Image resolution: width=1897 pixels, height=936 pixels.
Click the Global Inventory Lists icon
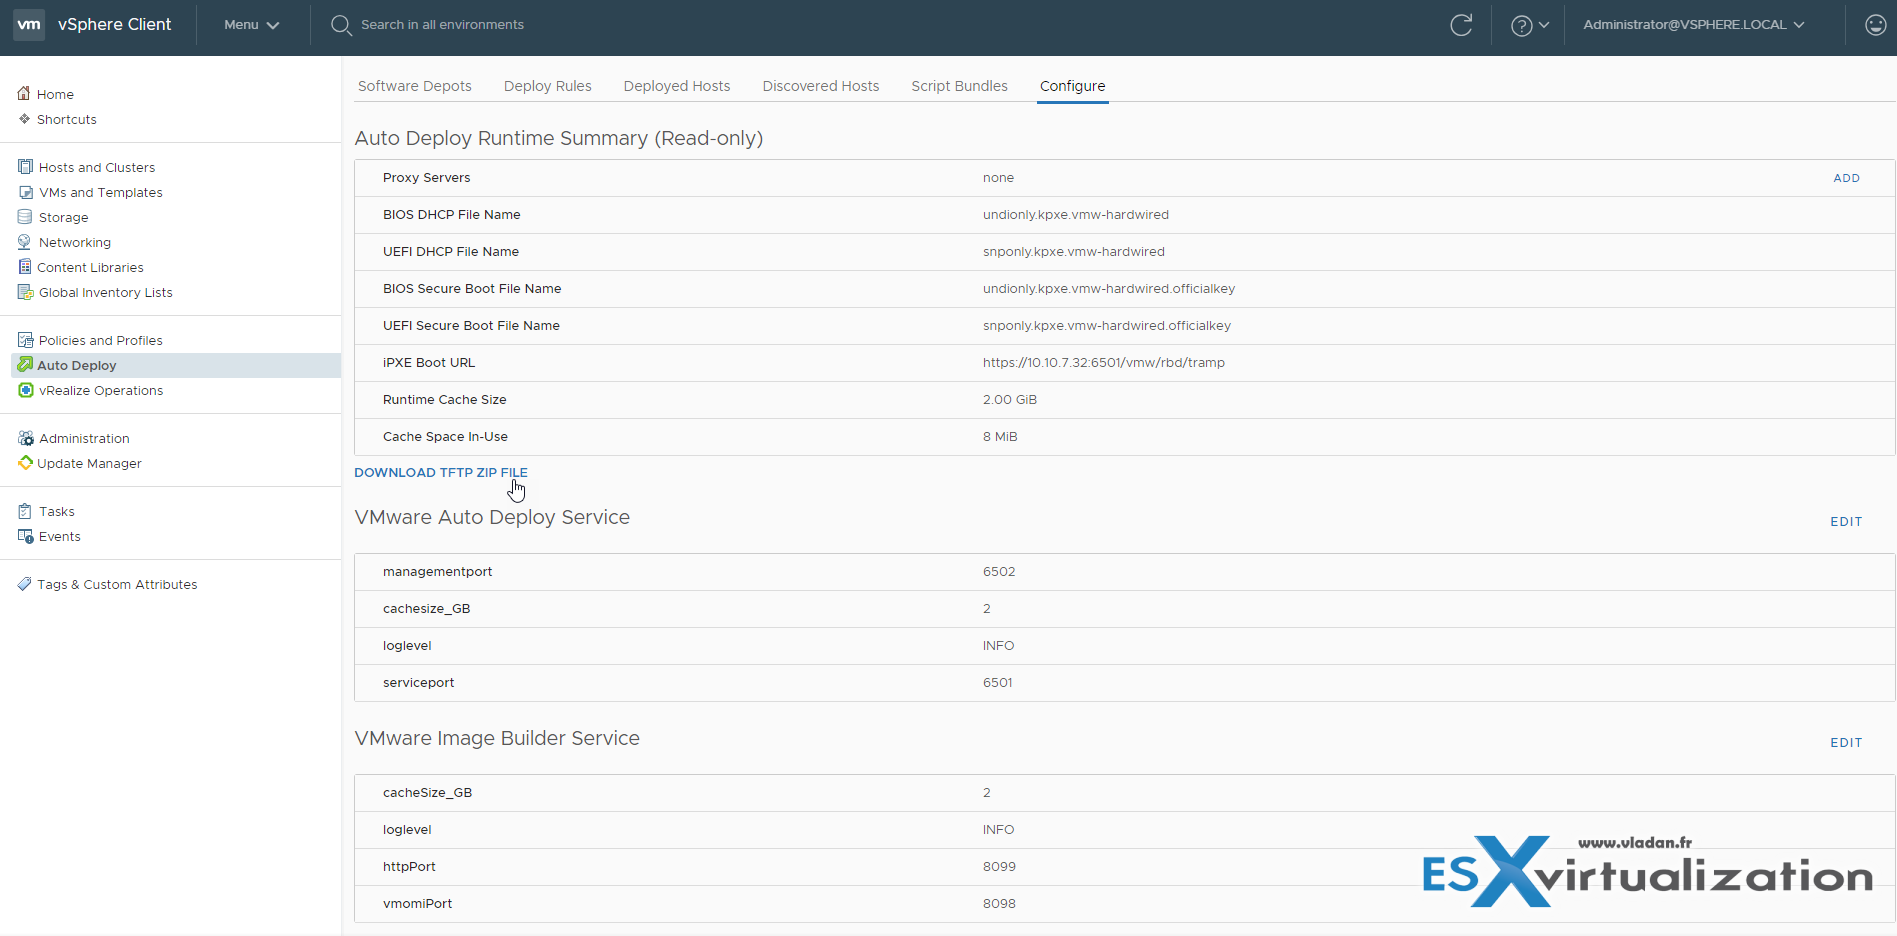pyautogui.click(x=25, y=292)
